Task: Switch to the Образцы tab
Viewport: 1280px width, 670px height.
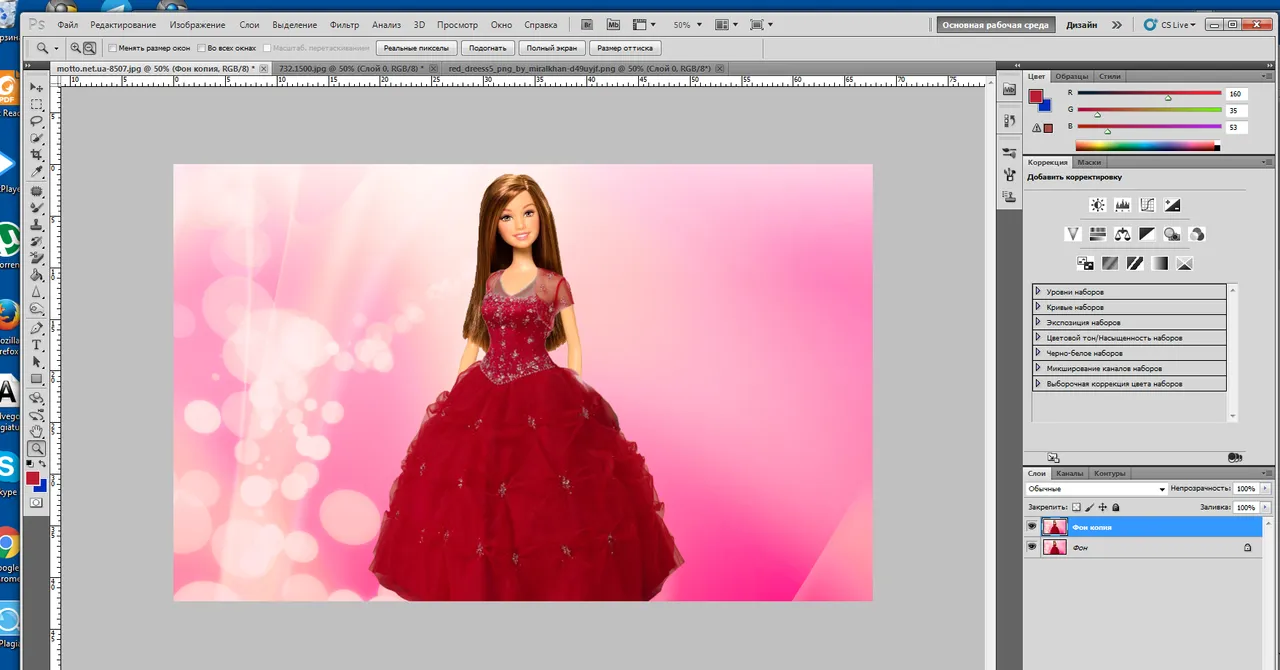Action: coord(1071,76)
